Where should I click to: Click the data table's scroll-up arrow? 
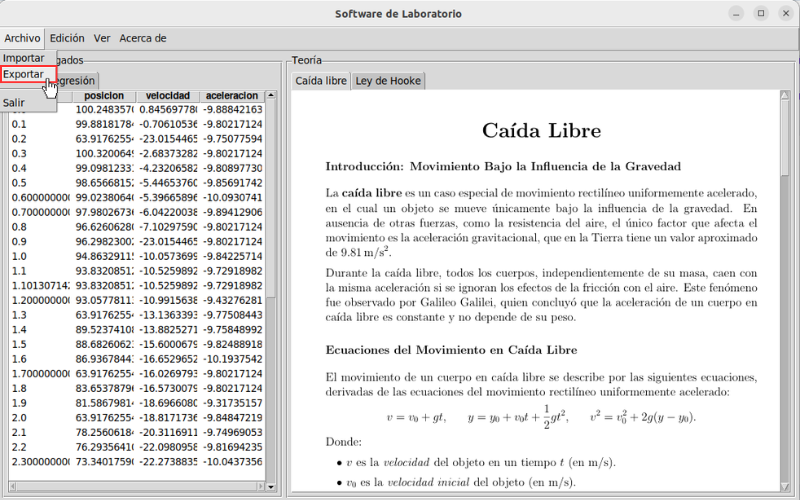(x=271, y=95)
